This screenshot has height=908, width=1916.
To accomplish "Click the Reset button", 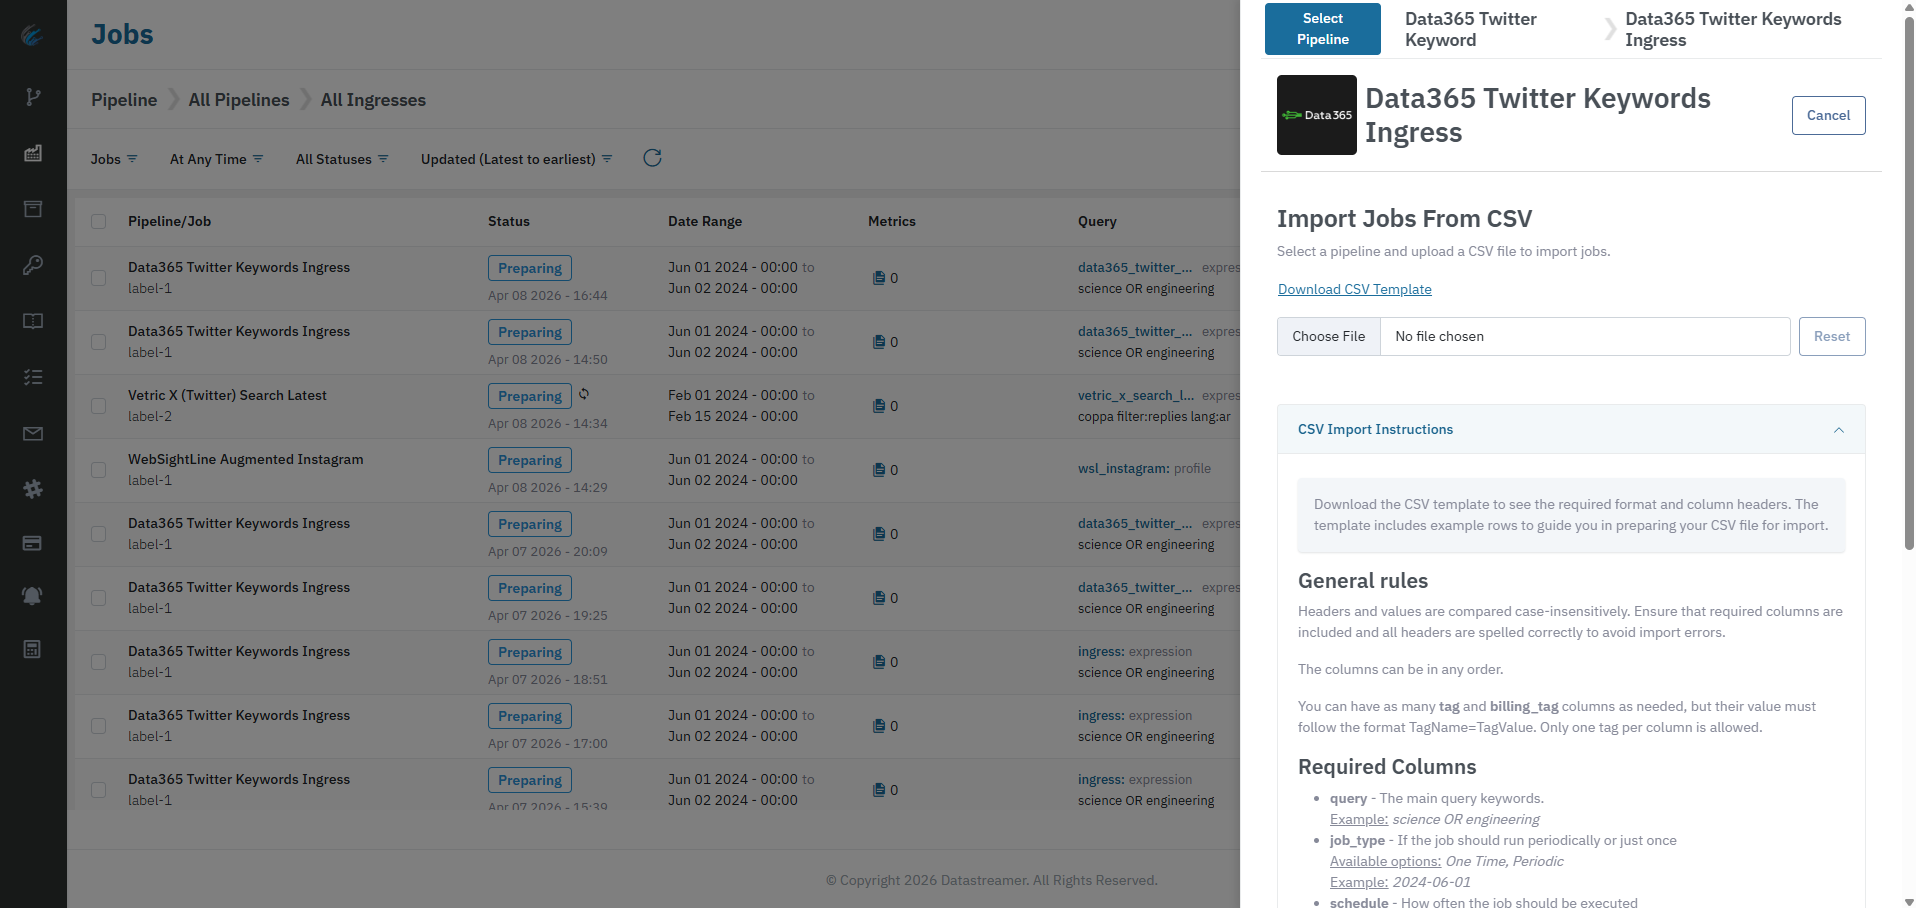I will (x=1832, y=336).
